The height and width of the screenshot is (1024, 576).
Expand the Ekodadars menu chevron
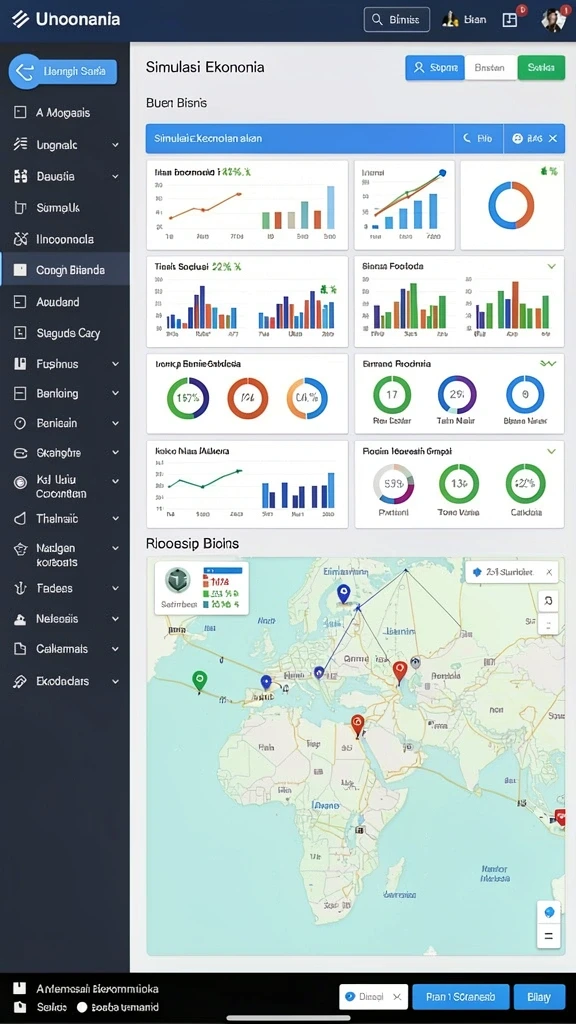click(115, 681)
